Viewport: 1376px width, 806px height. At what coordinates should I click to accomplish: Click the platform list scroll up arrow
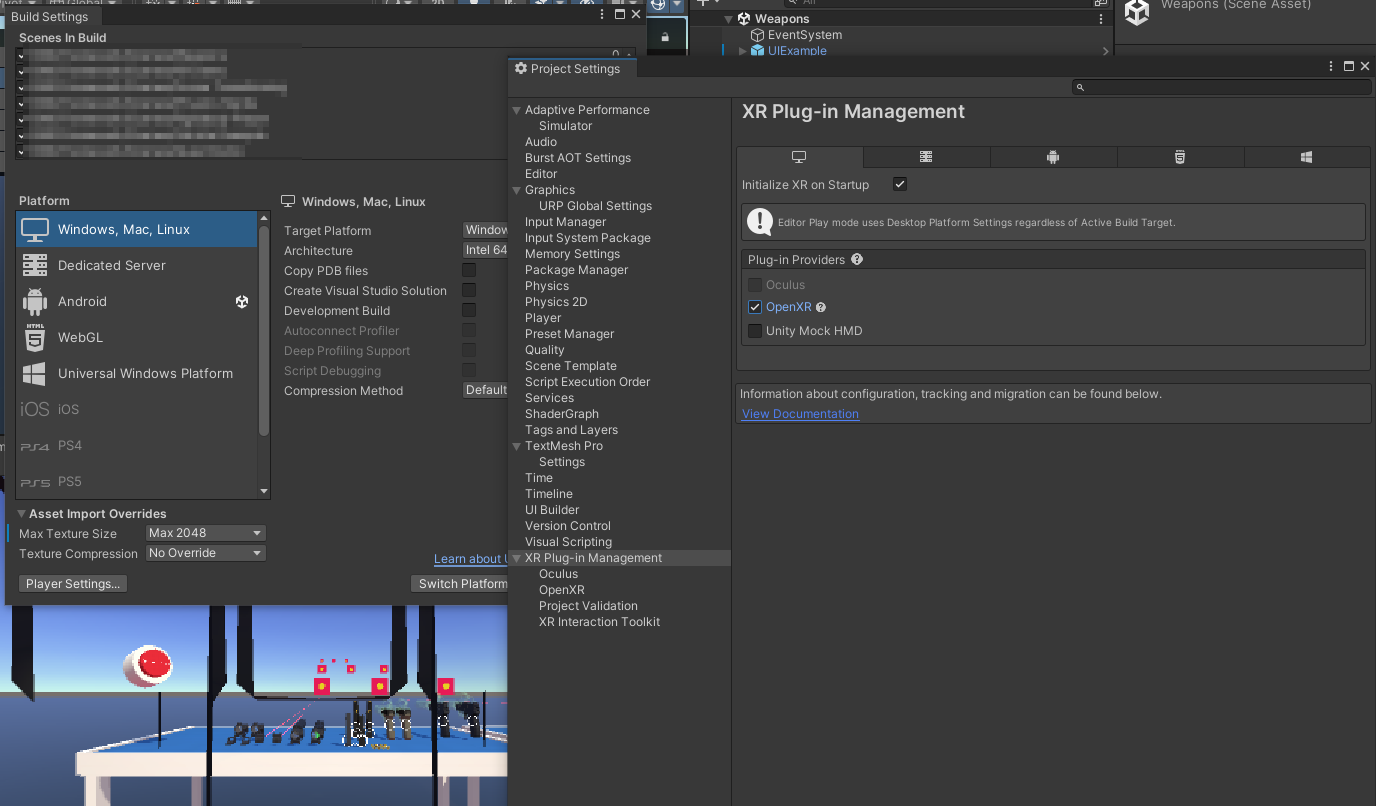[264, 217]
